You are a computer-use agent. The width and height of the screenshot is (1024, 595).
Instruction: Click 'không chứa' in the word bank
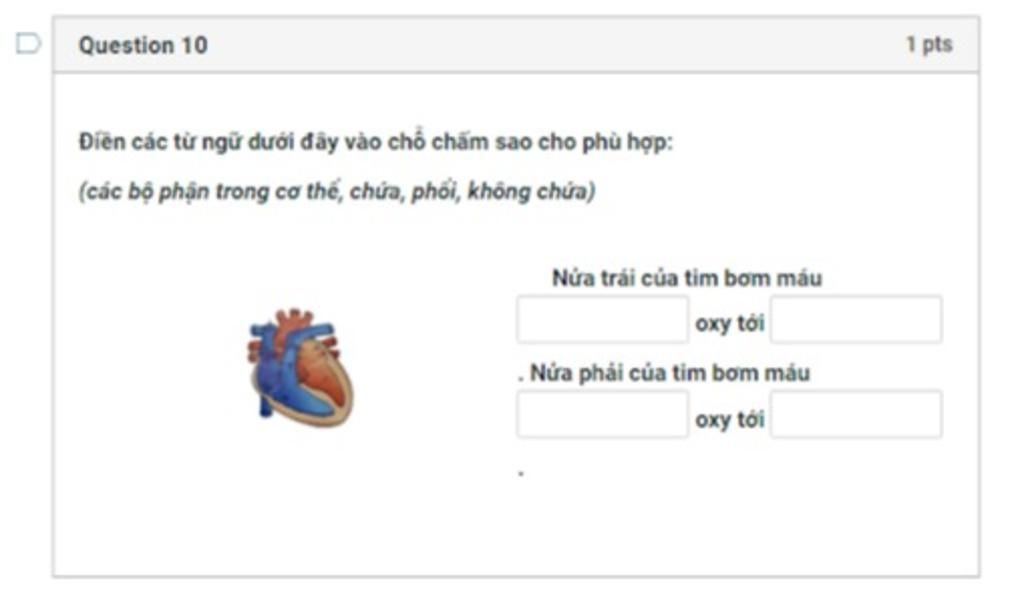528,191
